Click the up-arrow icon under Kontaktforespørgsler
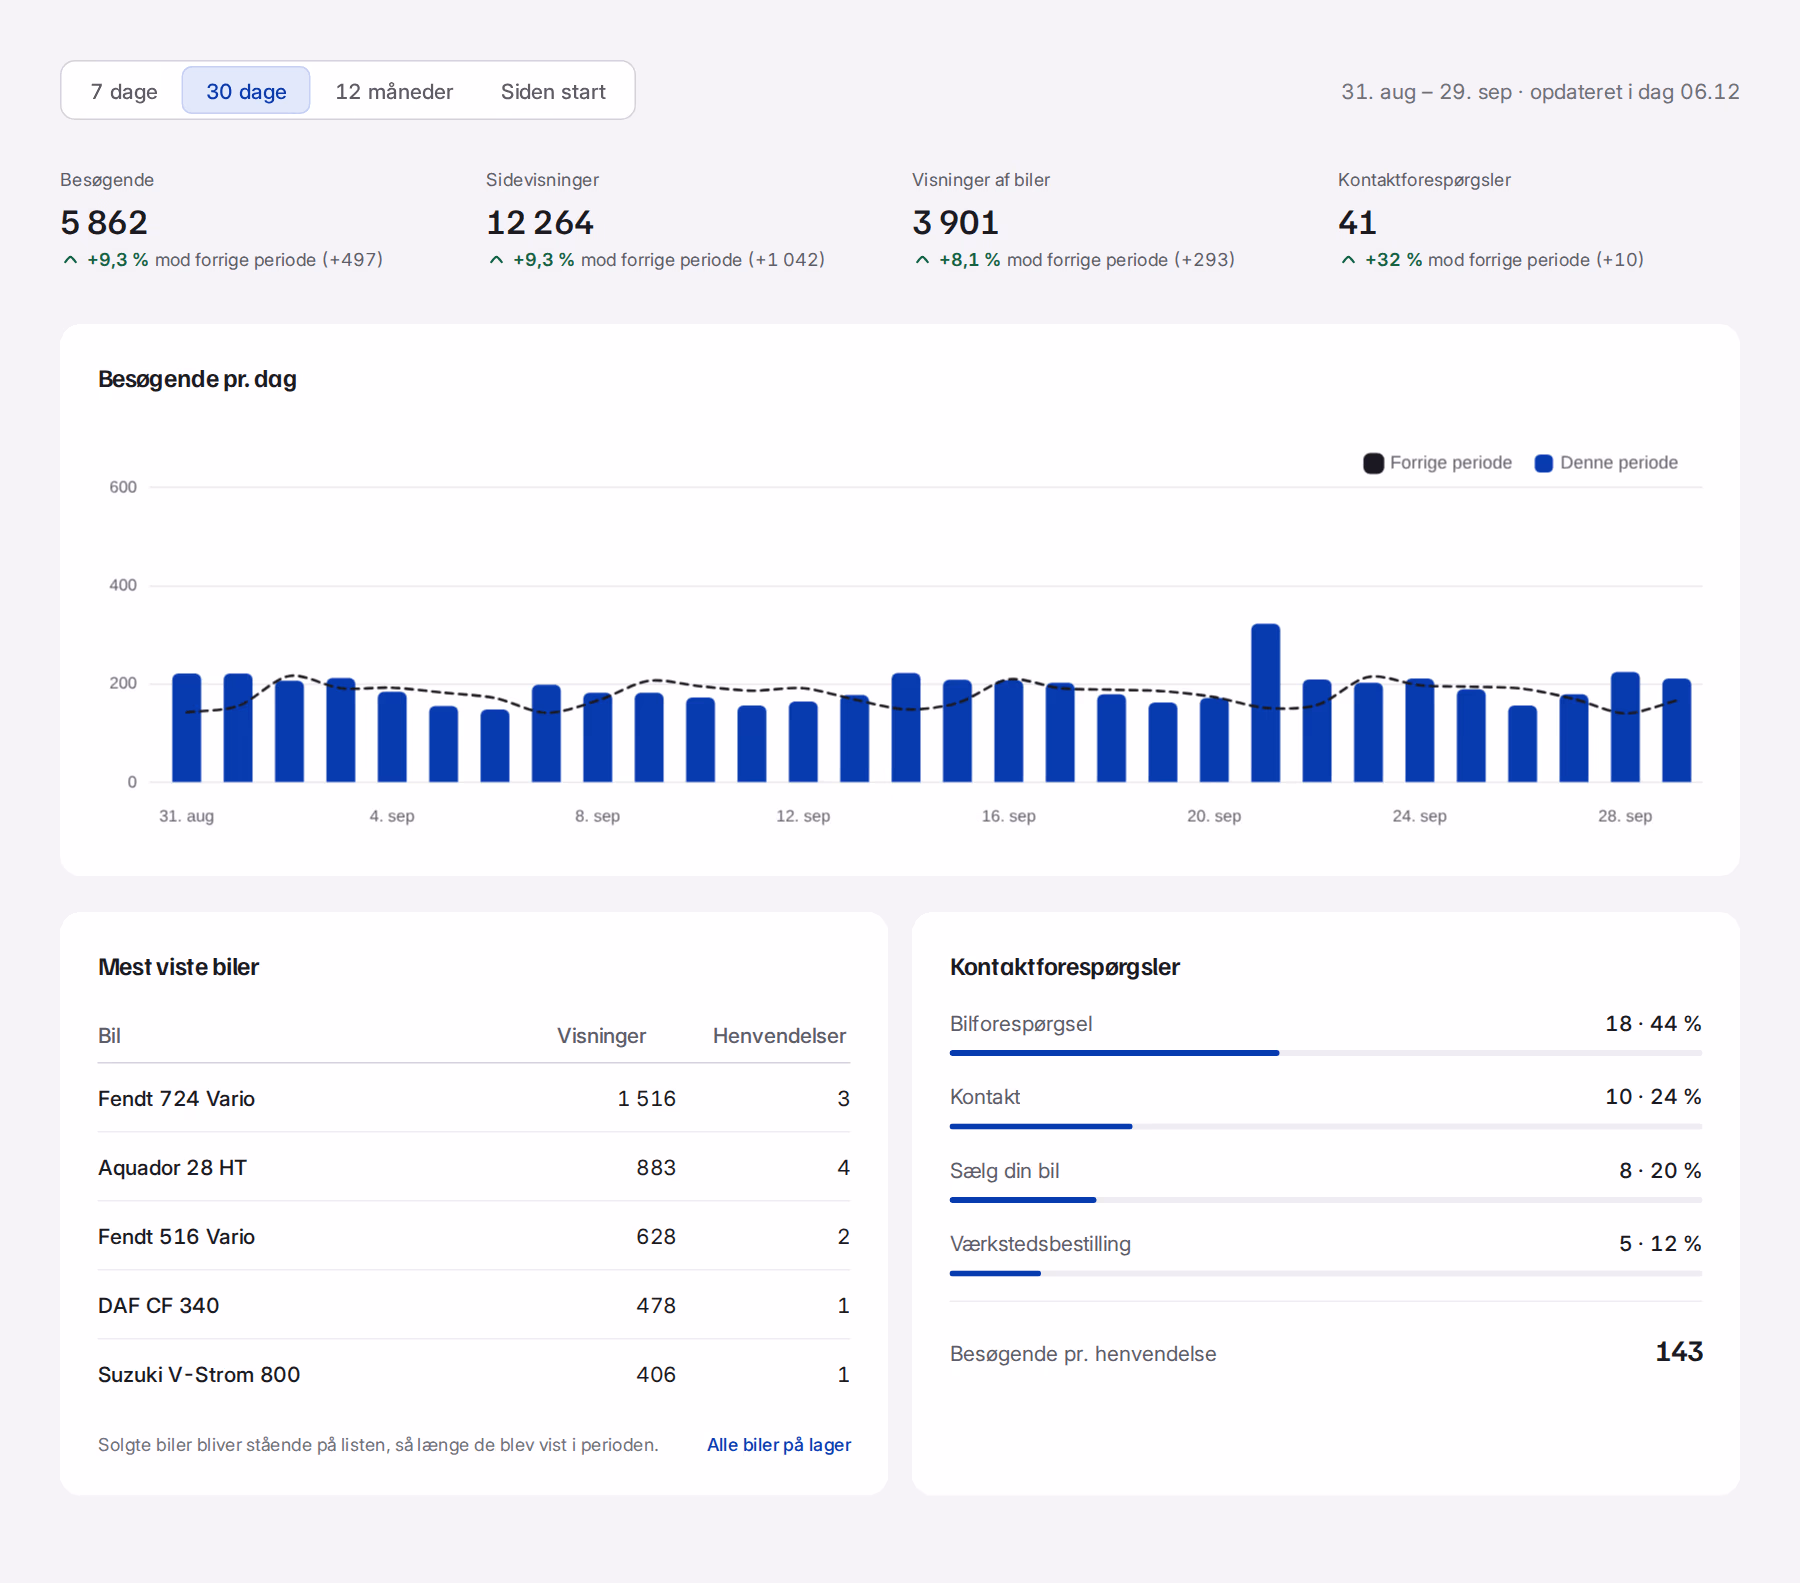 click(x=1348, y=260)
